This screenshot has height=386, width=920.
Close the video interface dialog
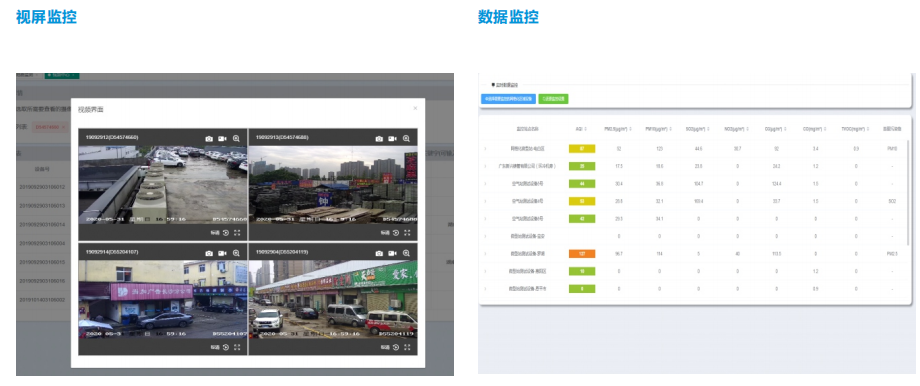(x=415, y=108)
